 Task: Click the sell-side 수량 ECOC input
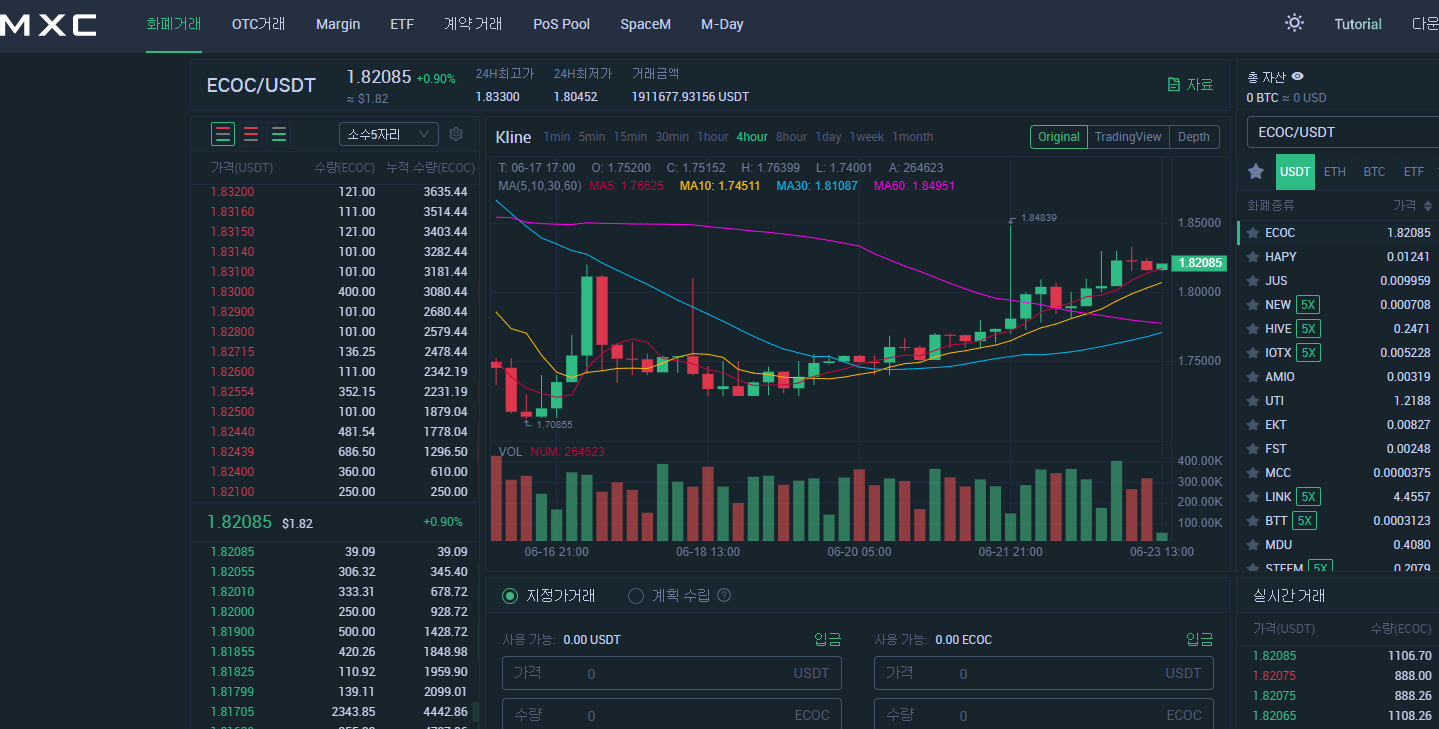click(x=1044, y=714)
